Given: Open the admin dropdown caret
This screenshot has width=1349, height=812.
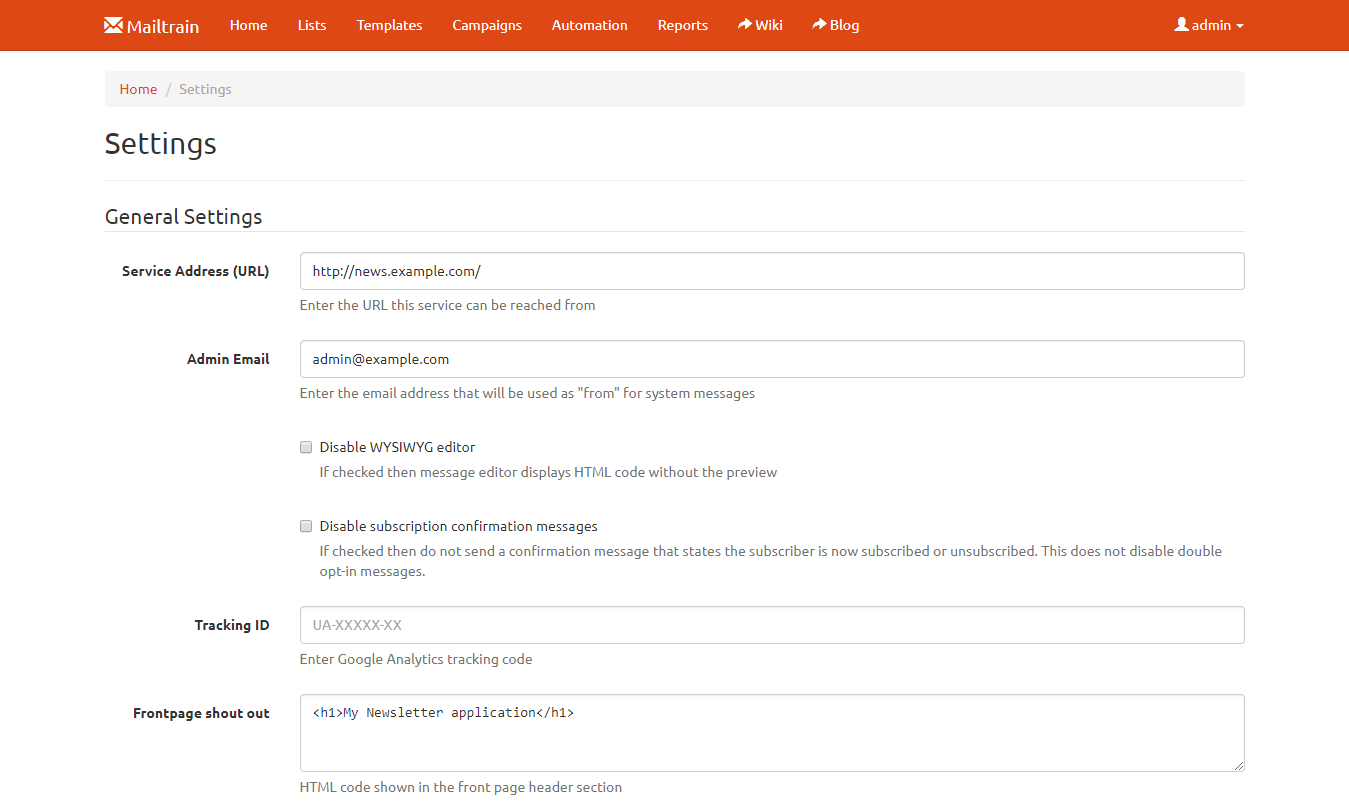Looking at the screenshot, I should point(1240,26).
